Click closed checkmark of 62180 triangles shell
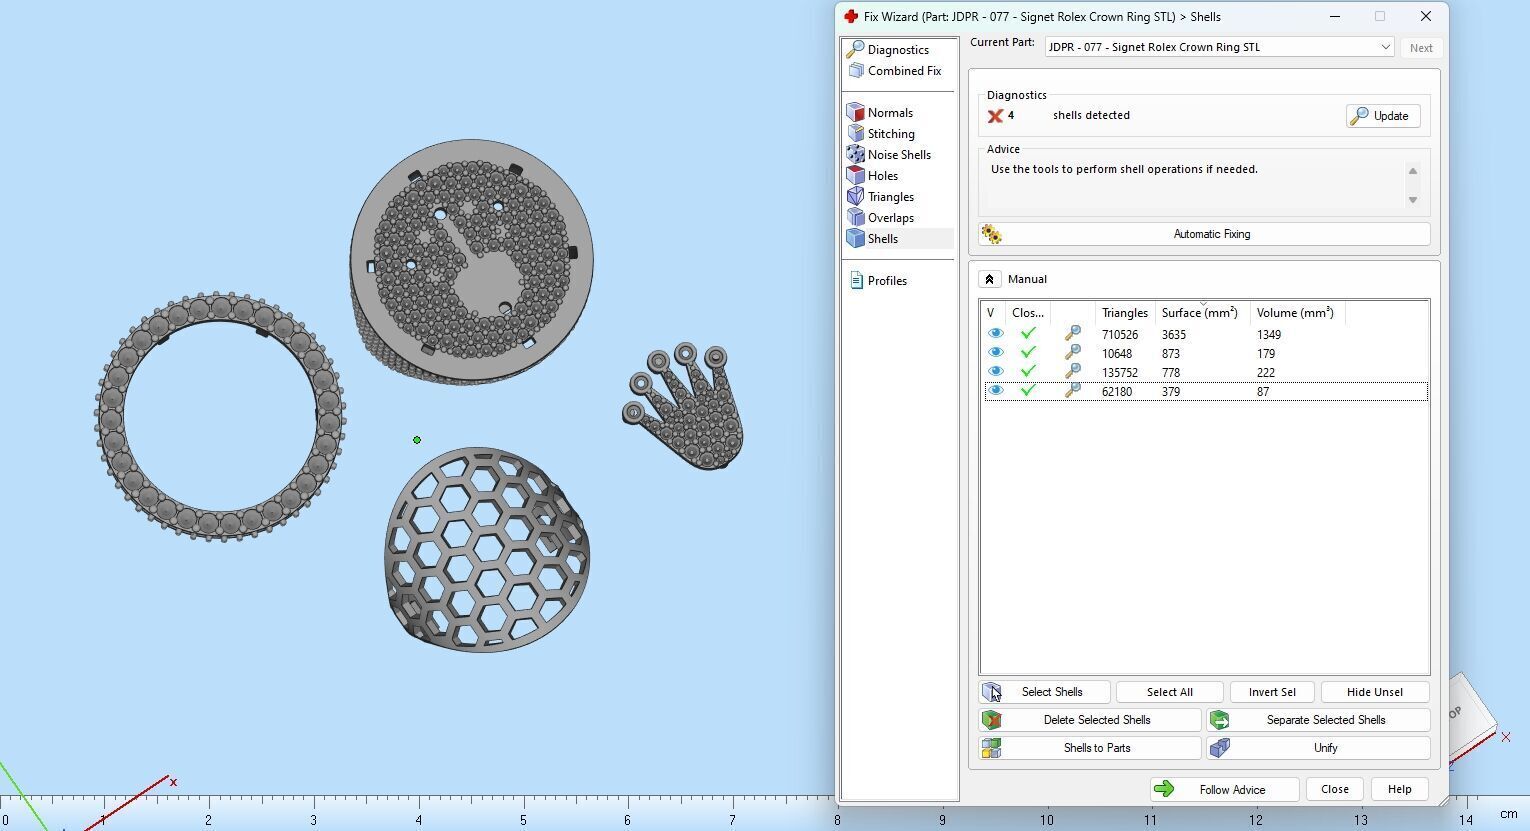This screenshot has width=1530, height=831. click(x=1028, y=391)
